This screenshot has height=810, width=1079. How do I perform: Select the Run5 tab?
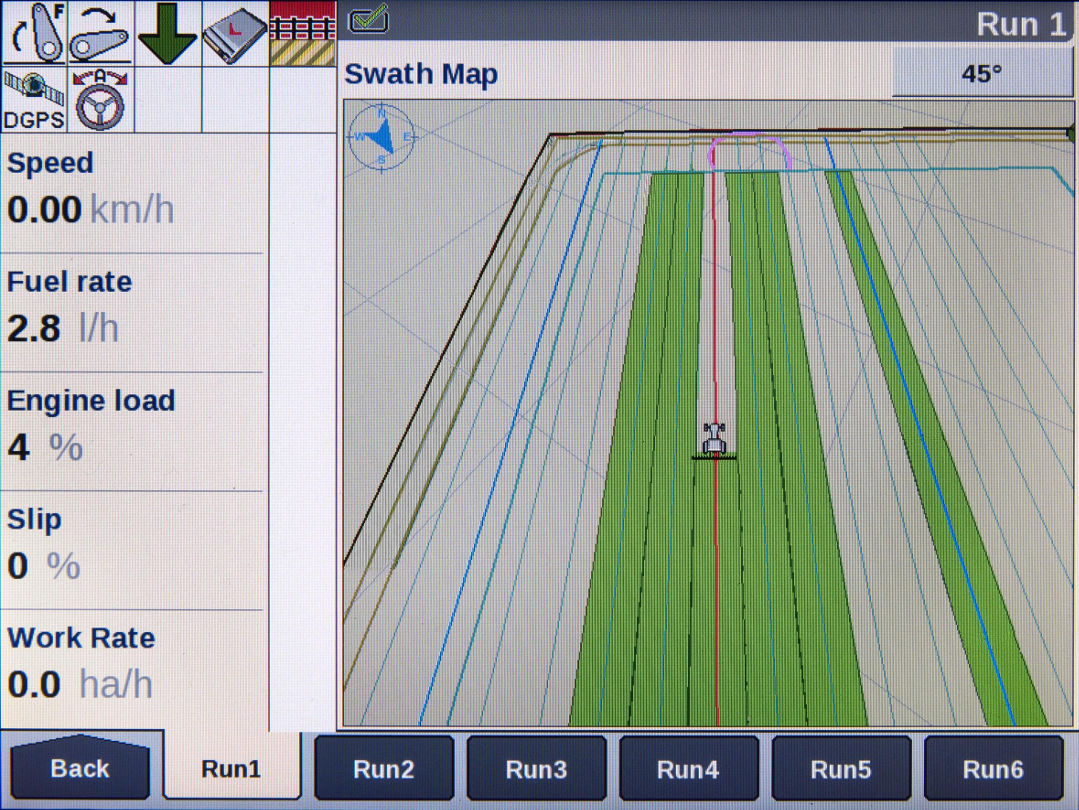coord(840,769)
